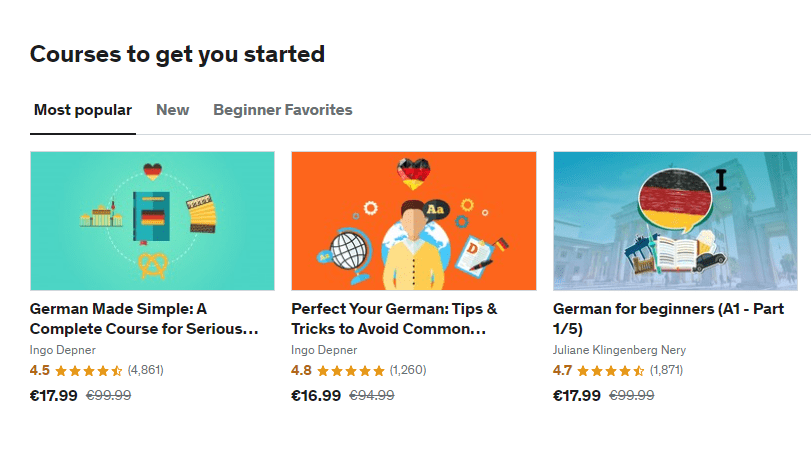Switch to the New tab
811x453 pixels.
tap(172, 110)
